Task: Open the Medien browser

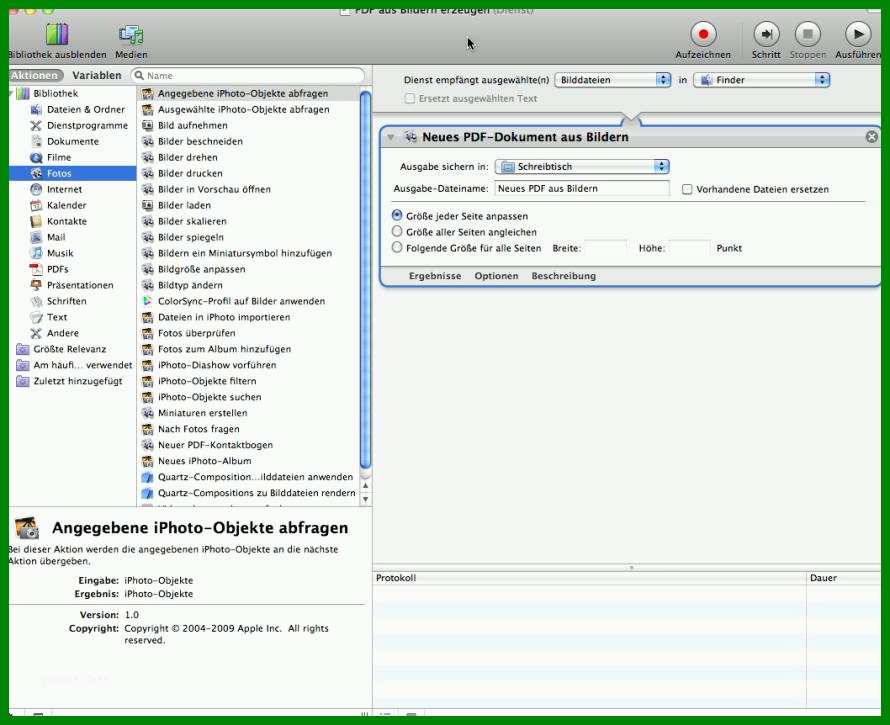Action: click(x=131, y=41)
